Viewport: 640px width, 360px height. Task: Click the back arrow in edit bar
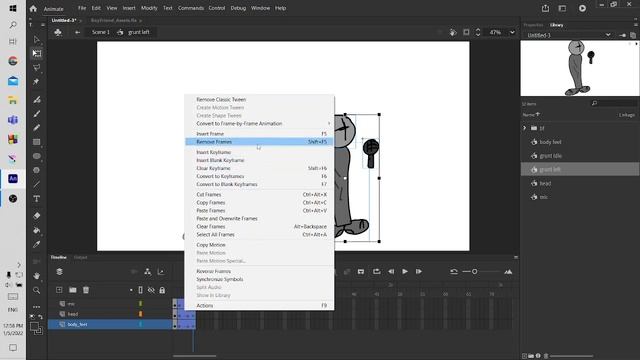77,32
